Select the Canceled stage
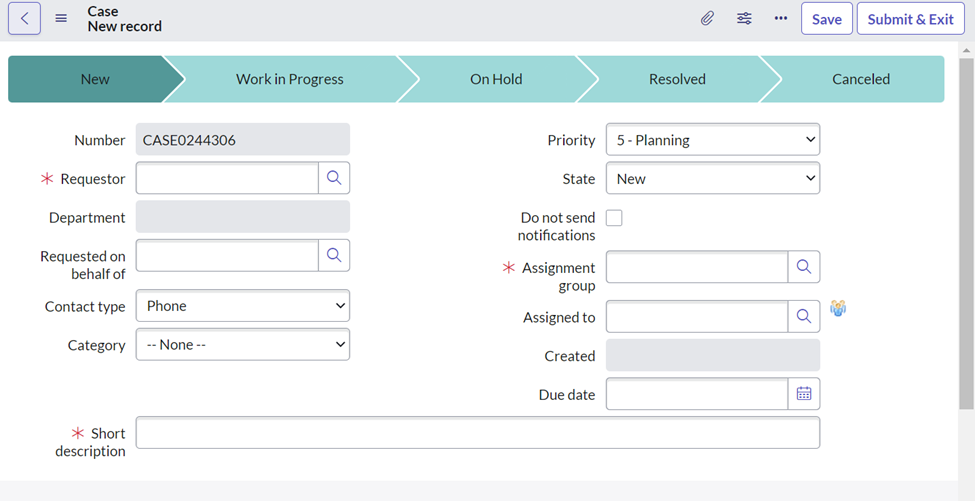 click(x=861, y=79)
